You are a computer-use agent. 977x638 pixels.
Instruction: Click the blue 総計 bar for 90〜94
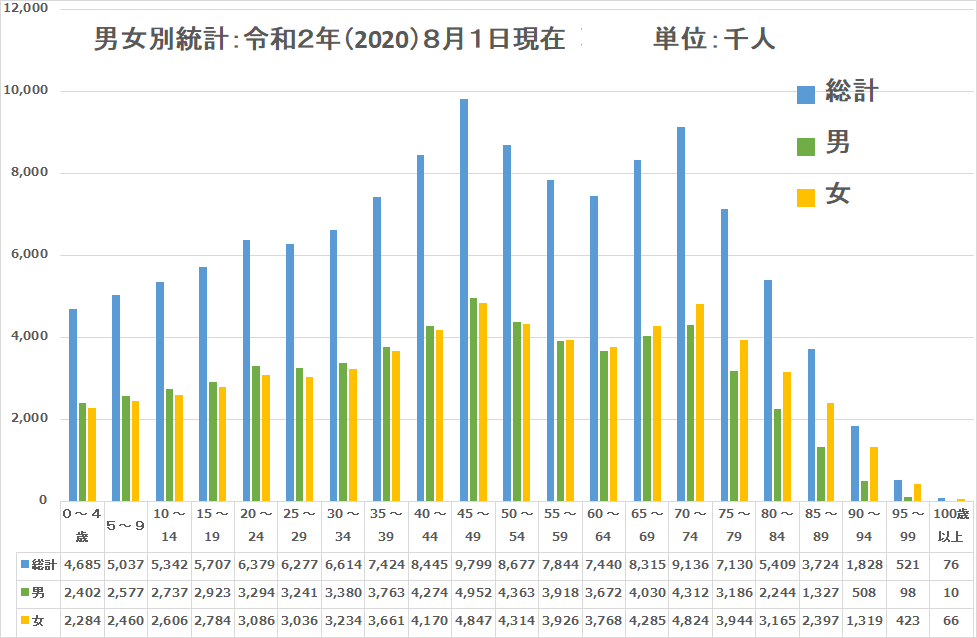[x=855, y=464]
